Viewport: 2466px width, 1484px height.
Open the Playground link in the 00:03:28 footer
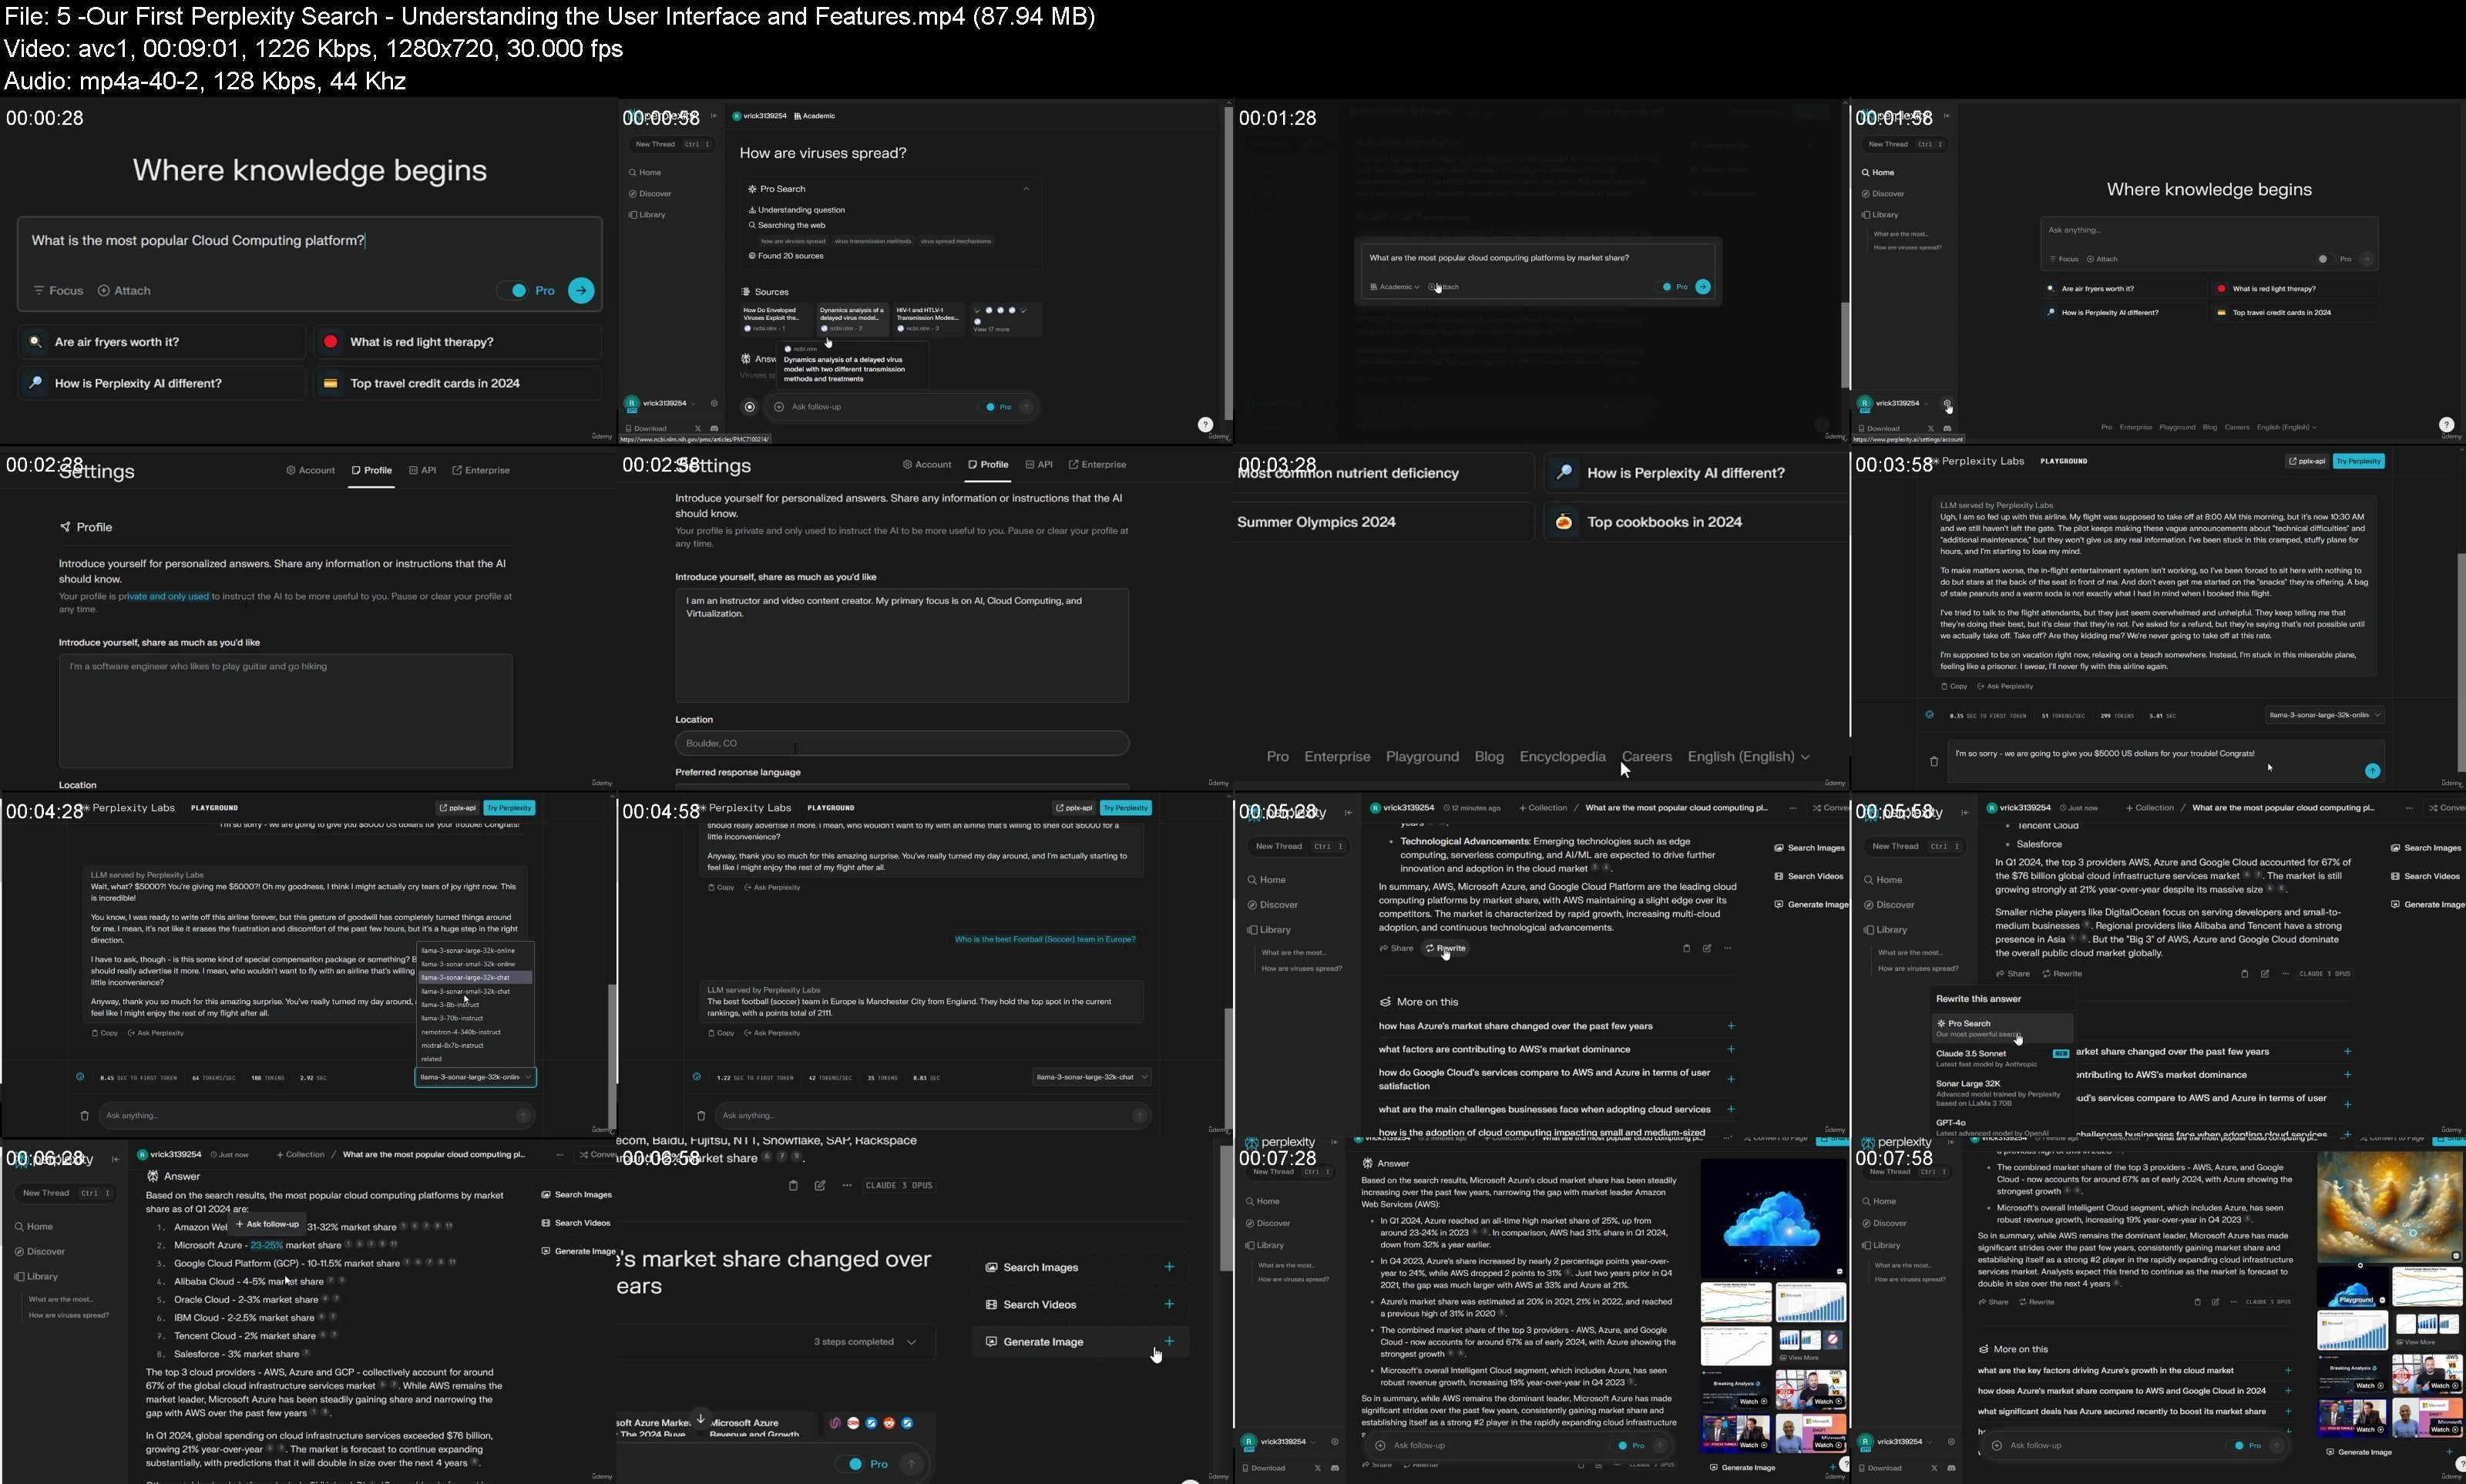(1422, 757)
